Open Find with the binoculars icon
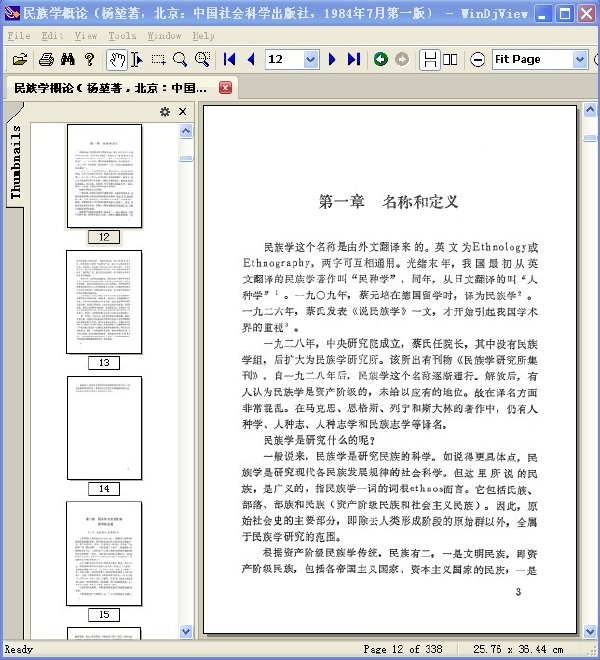The height and width of the screenshot is (660, 600). point(67,59)
